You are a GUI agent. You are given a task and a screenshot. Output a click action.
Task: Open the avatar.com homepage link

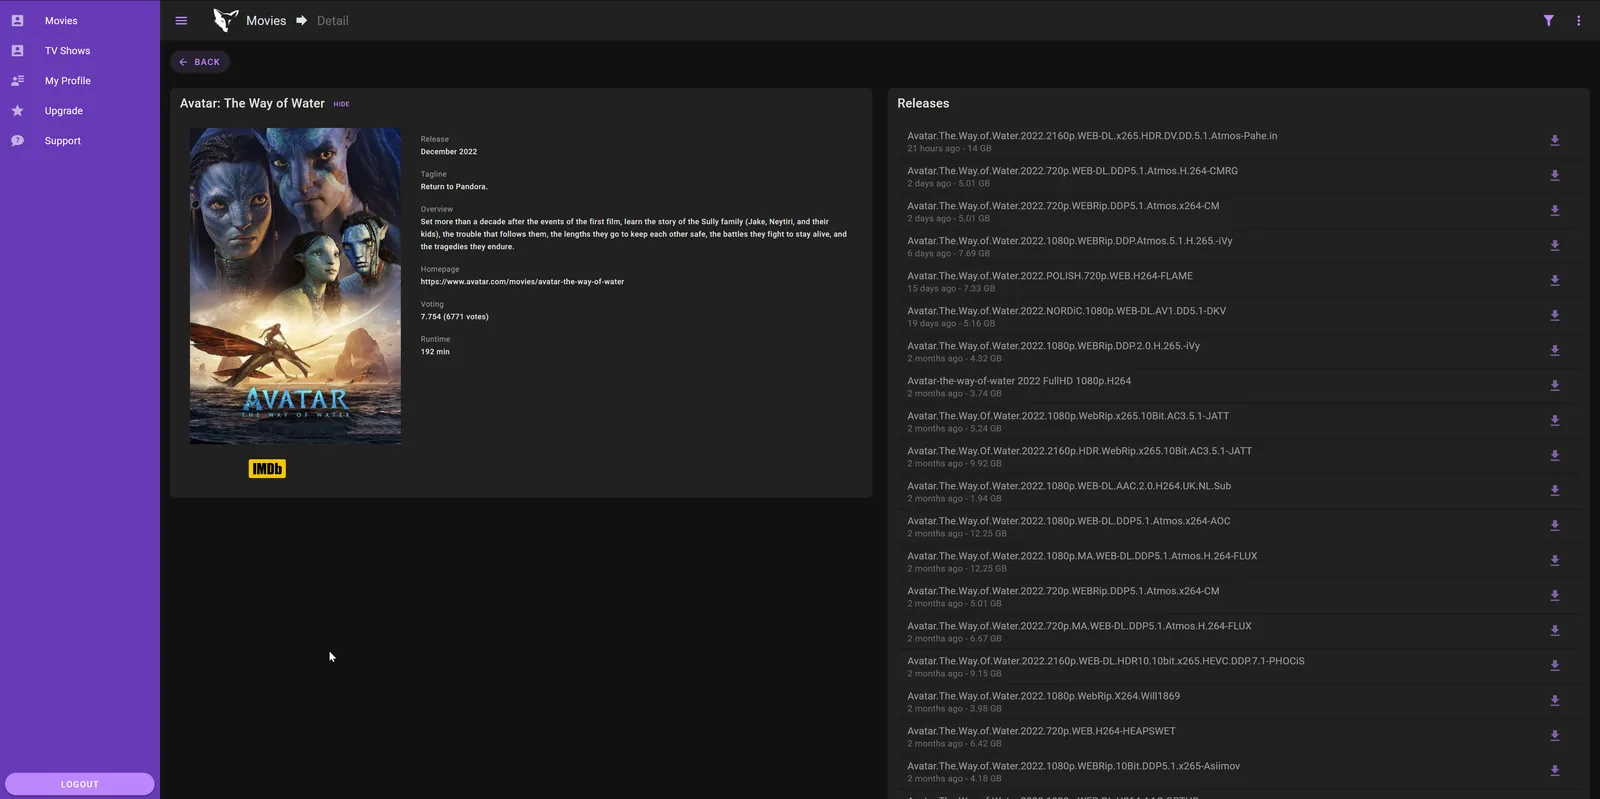coord(522,282)
